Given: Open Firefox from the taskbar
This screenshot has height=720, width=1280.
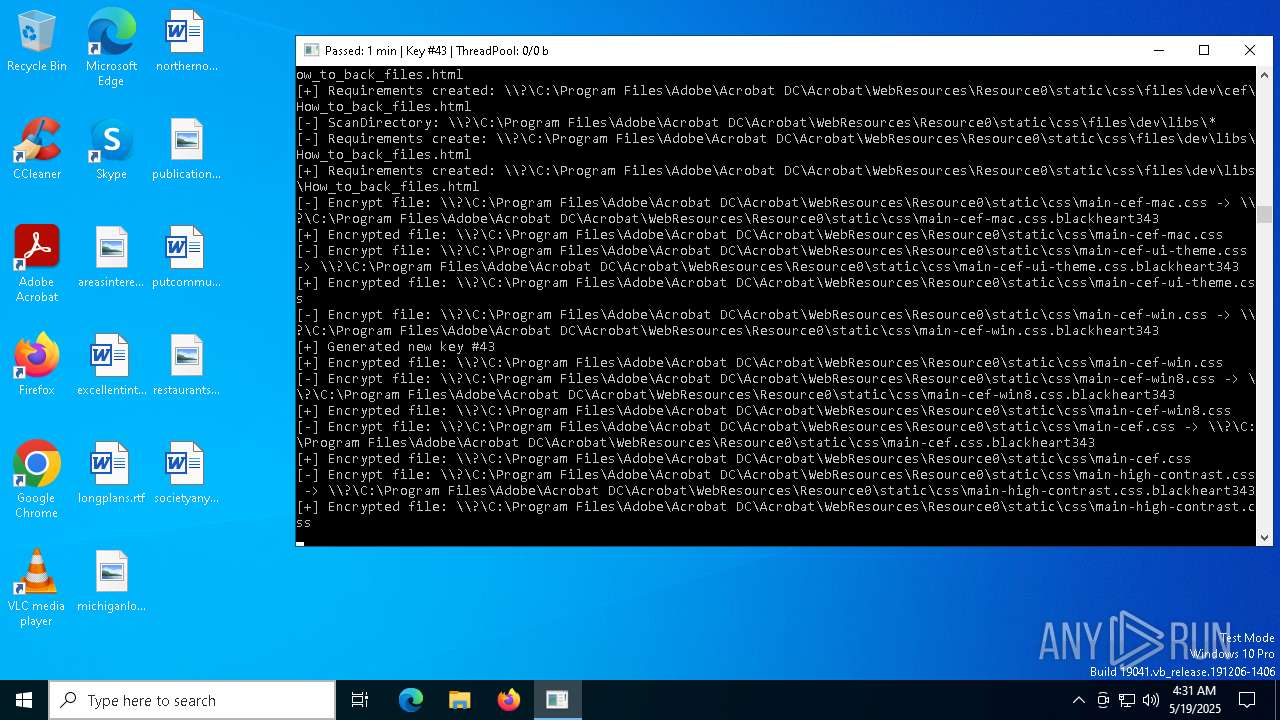Looking at the screenshot, I should (x=508, y=700).
